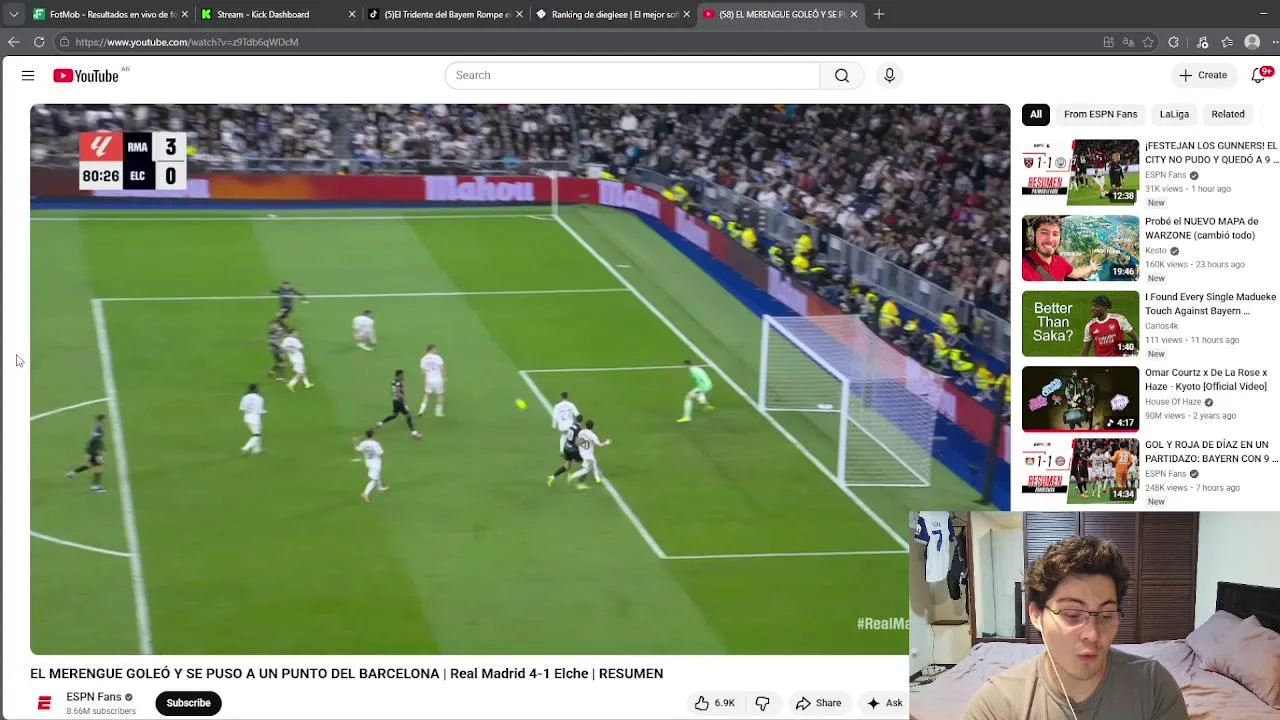The image size is (1280, 720).
Task: Click the Ask button
Action: [885, 703]
